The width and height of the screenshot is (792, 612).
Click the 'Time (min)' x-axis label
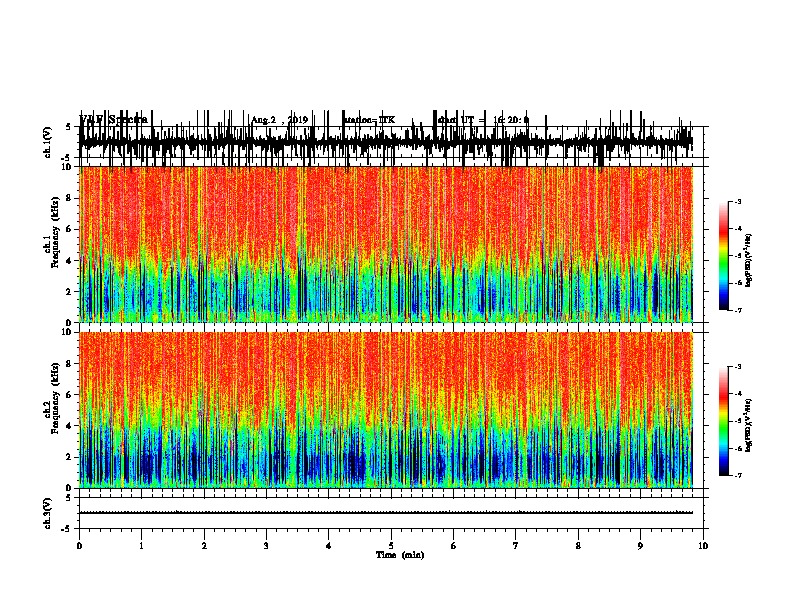click(400, 555)
